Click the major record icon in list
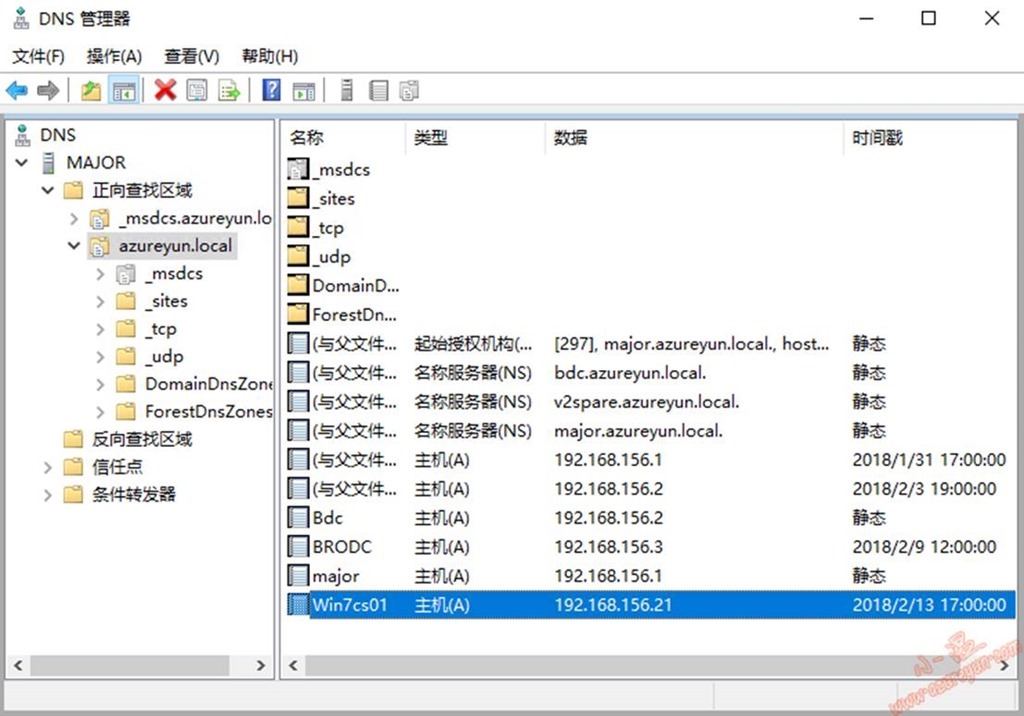 (x=298, y=576)
